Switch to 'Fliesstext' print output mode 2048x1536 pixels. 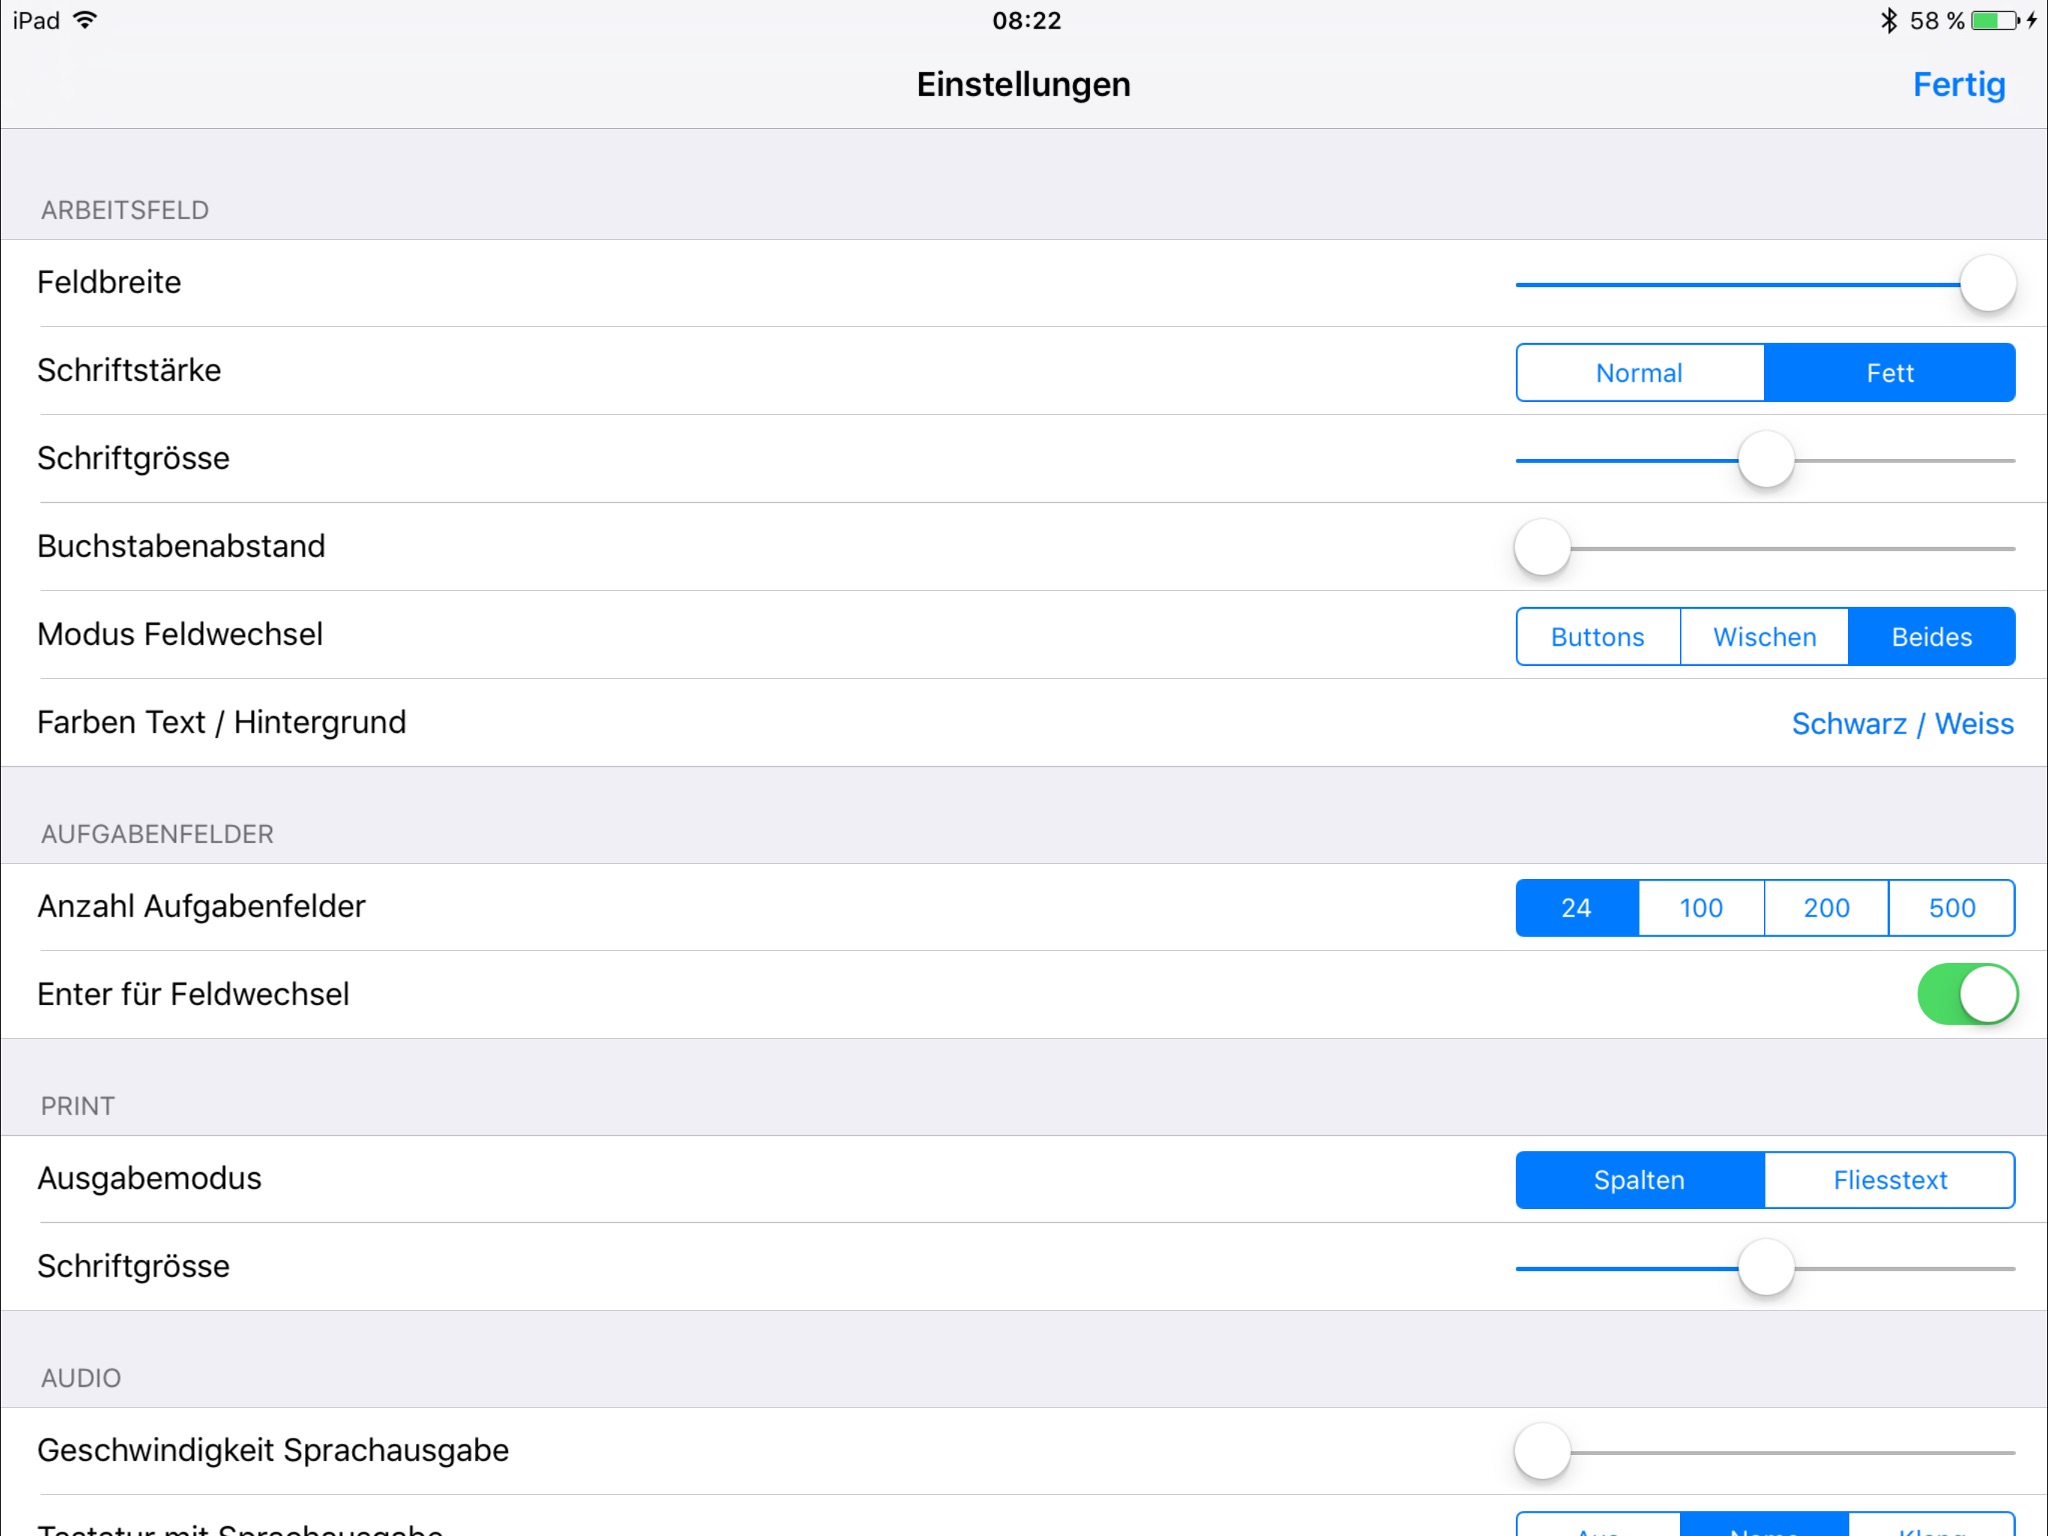coord(1890,1178)
